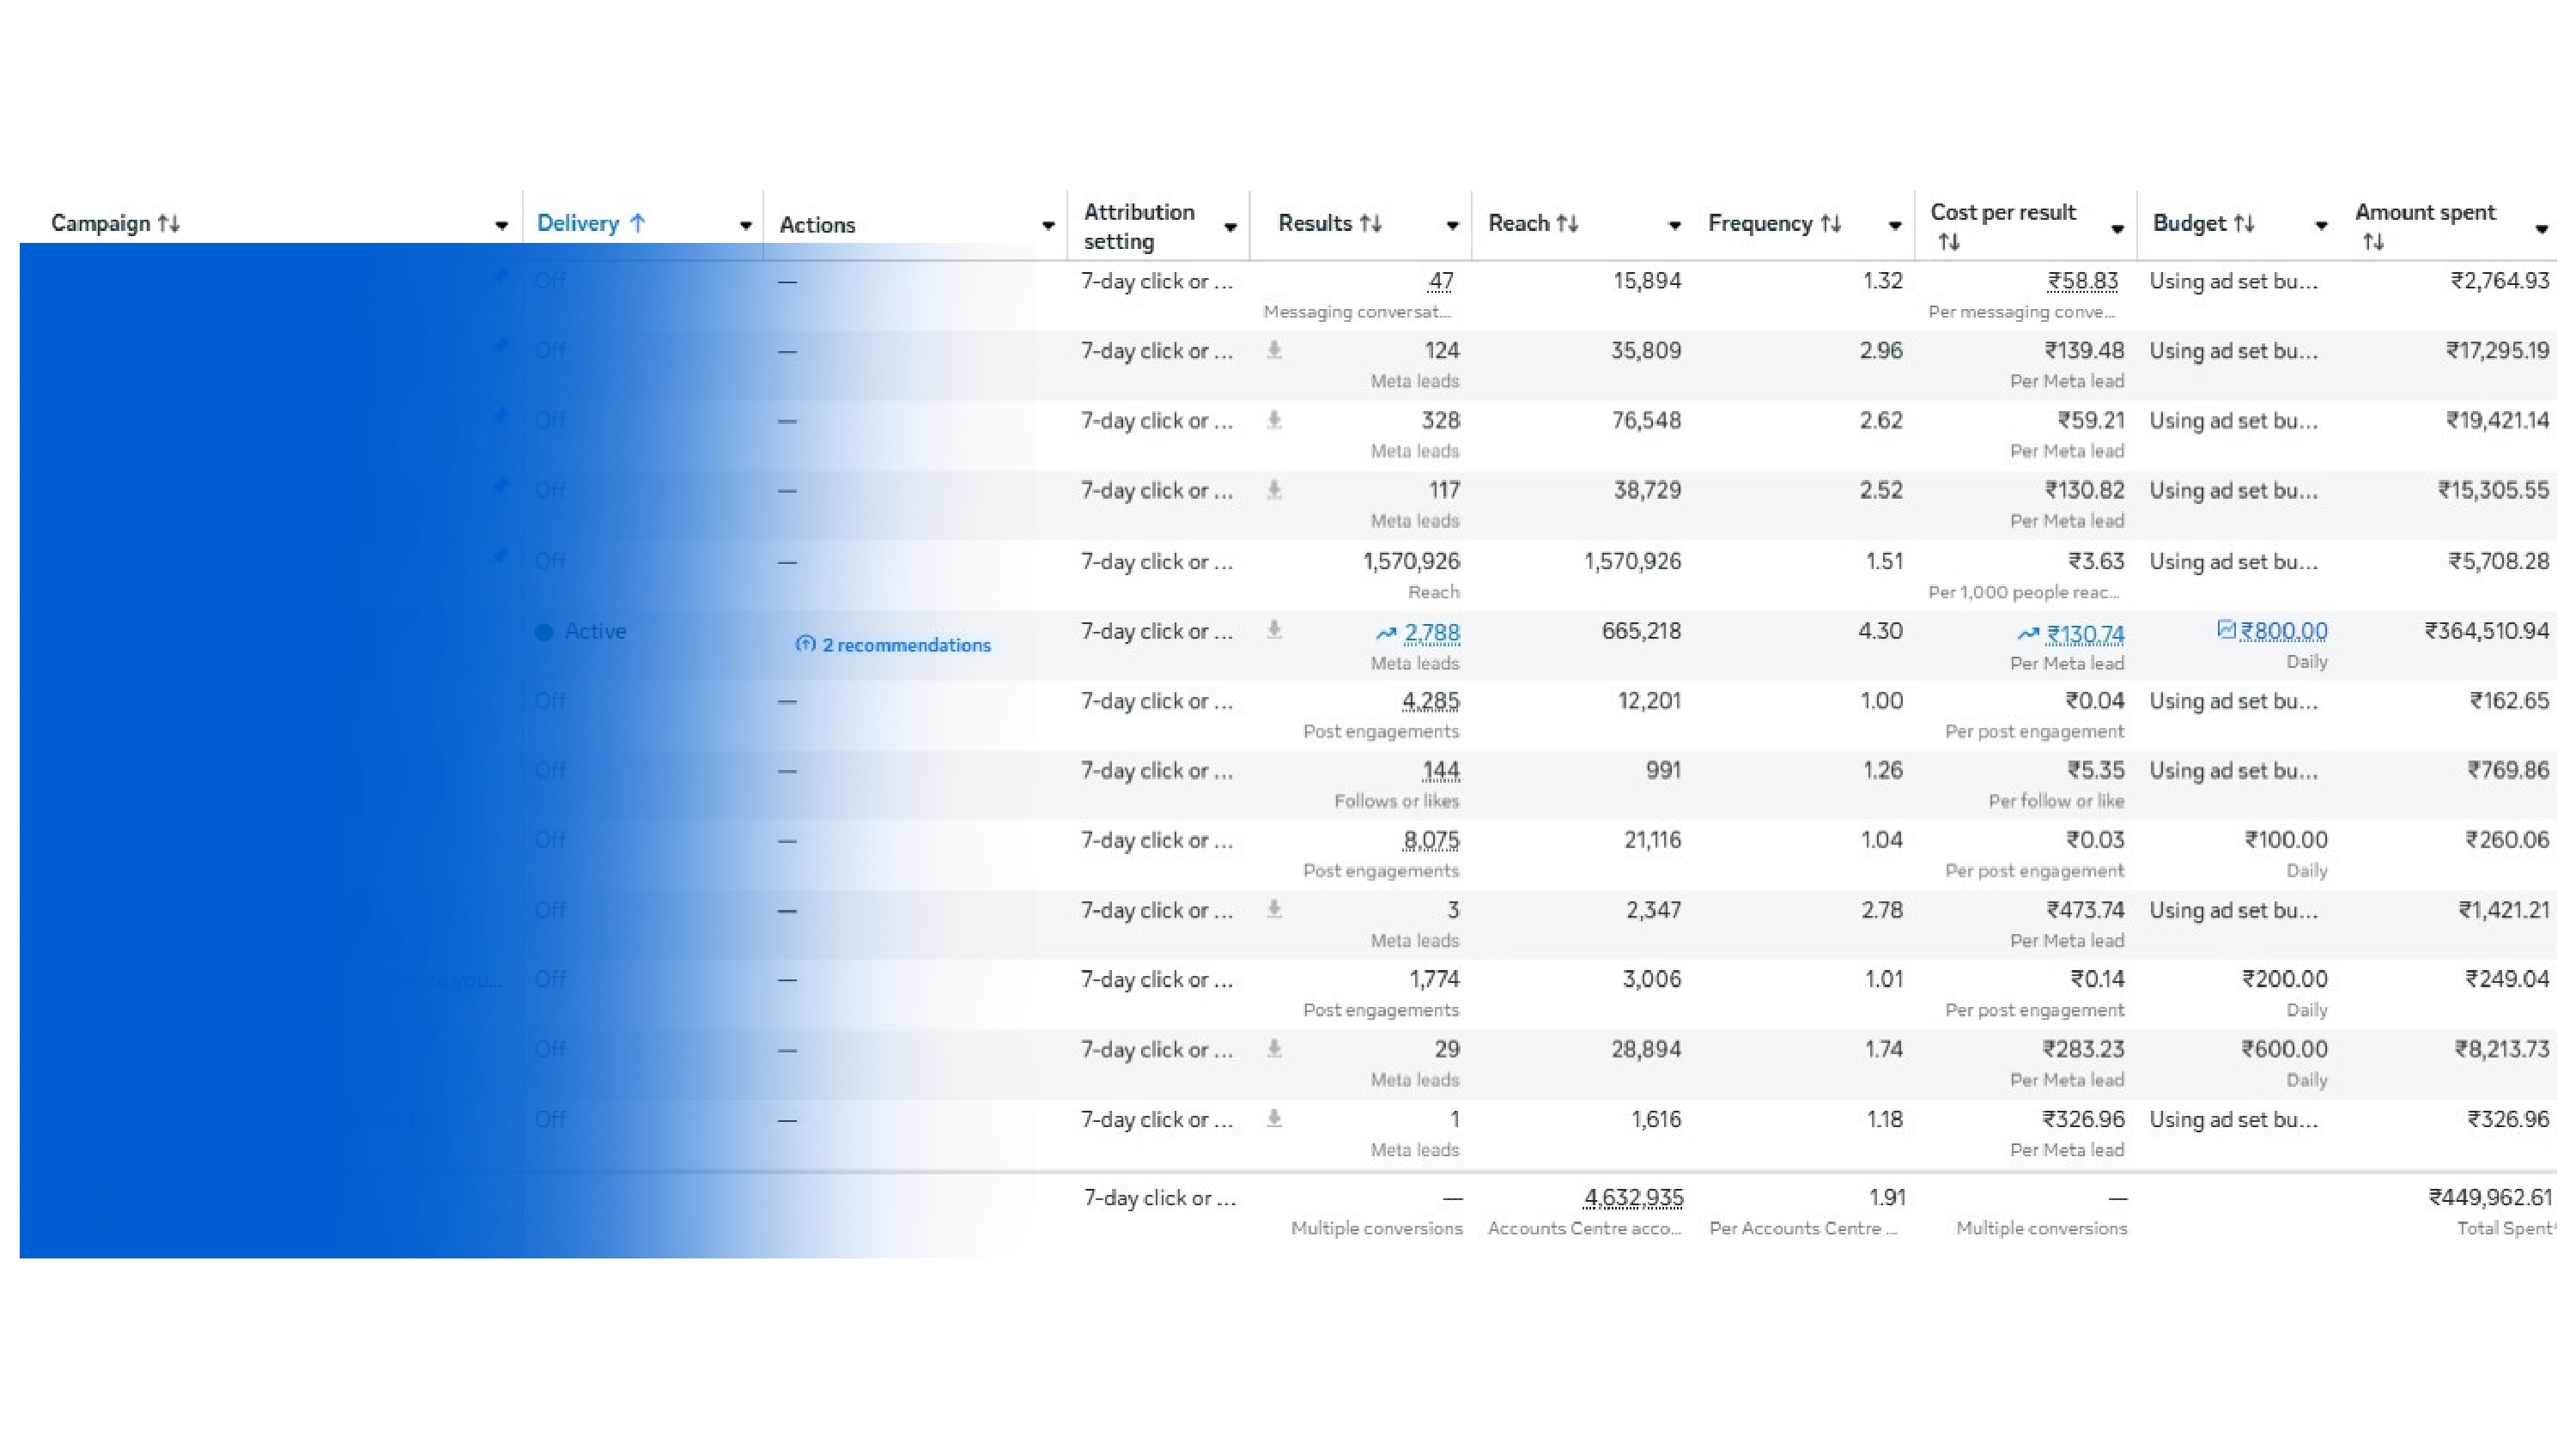The image size is (2576, 1449).
Task: Sort by the Results column header
Action: (x=1330, y=223)
